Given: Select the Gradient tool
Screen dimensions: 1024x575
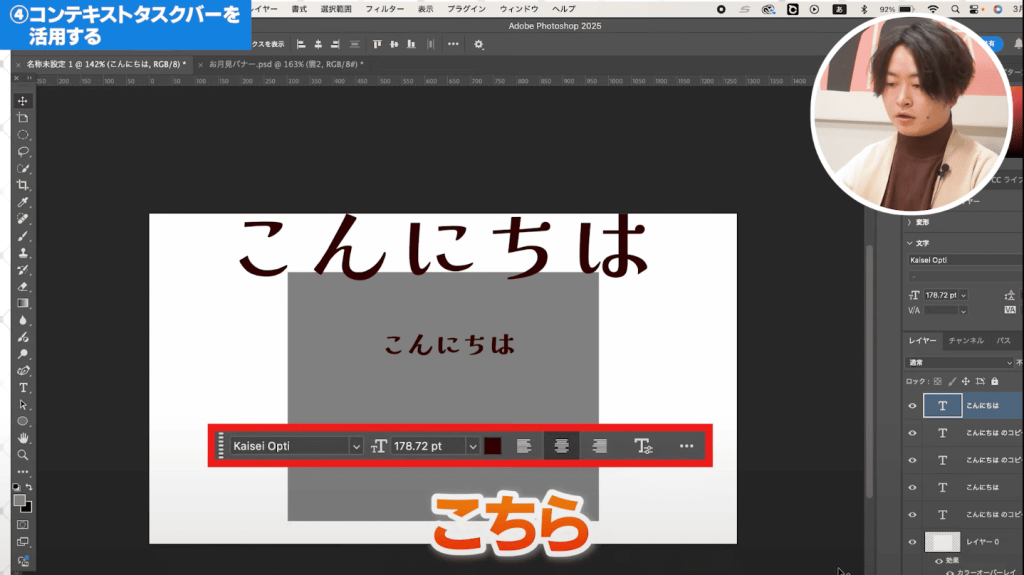Looking at the screenshot, I should 23,303.
